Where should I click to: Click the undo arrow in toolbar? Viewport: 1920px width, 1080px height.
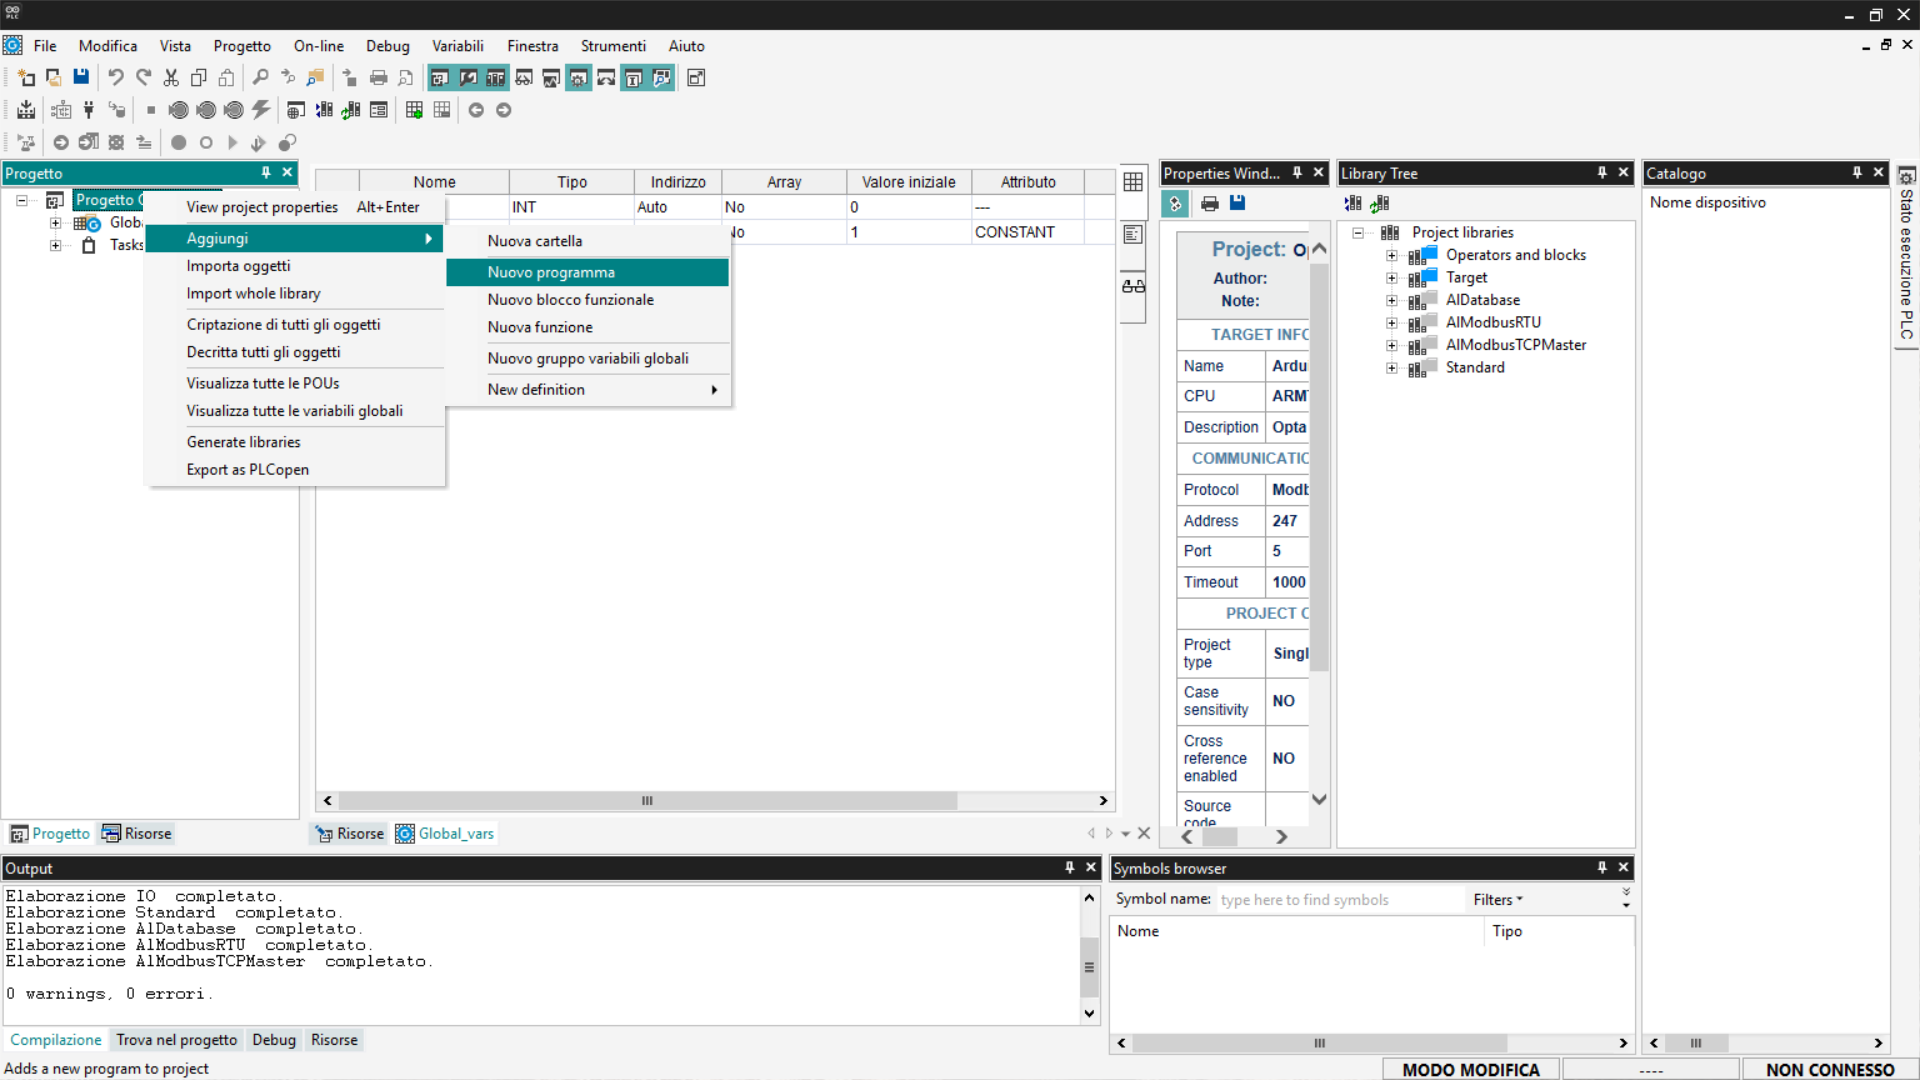pyautogui.click(x=116, y=77)
